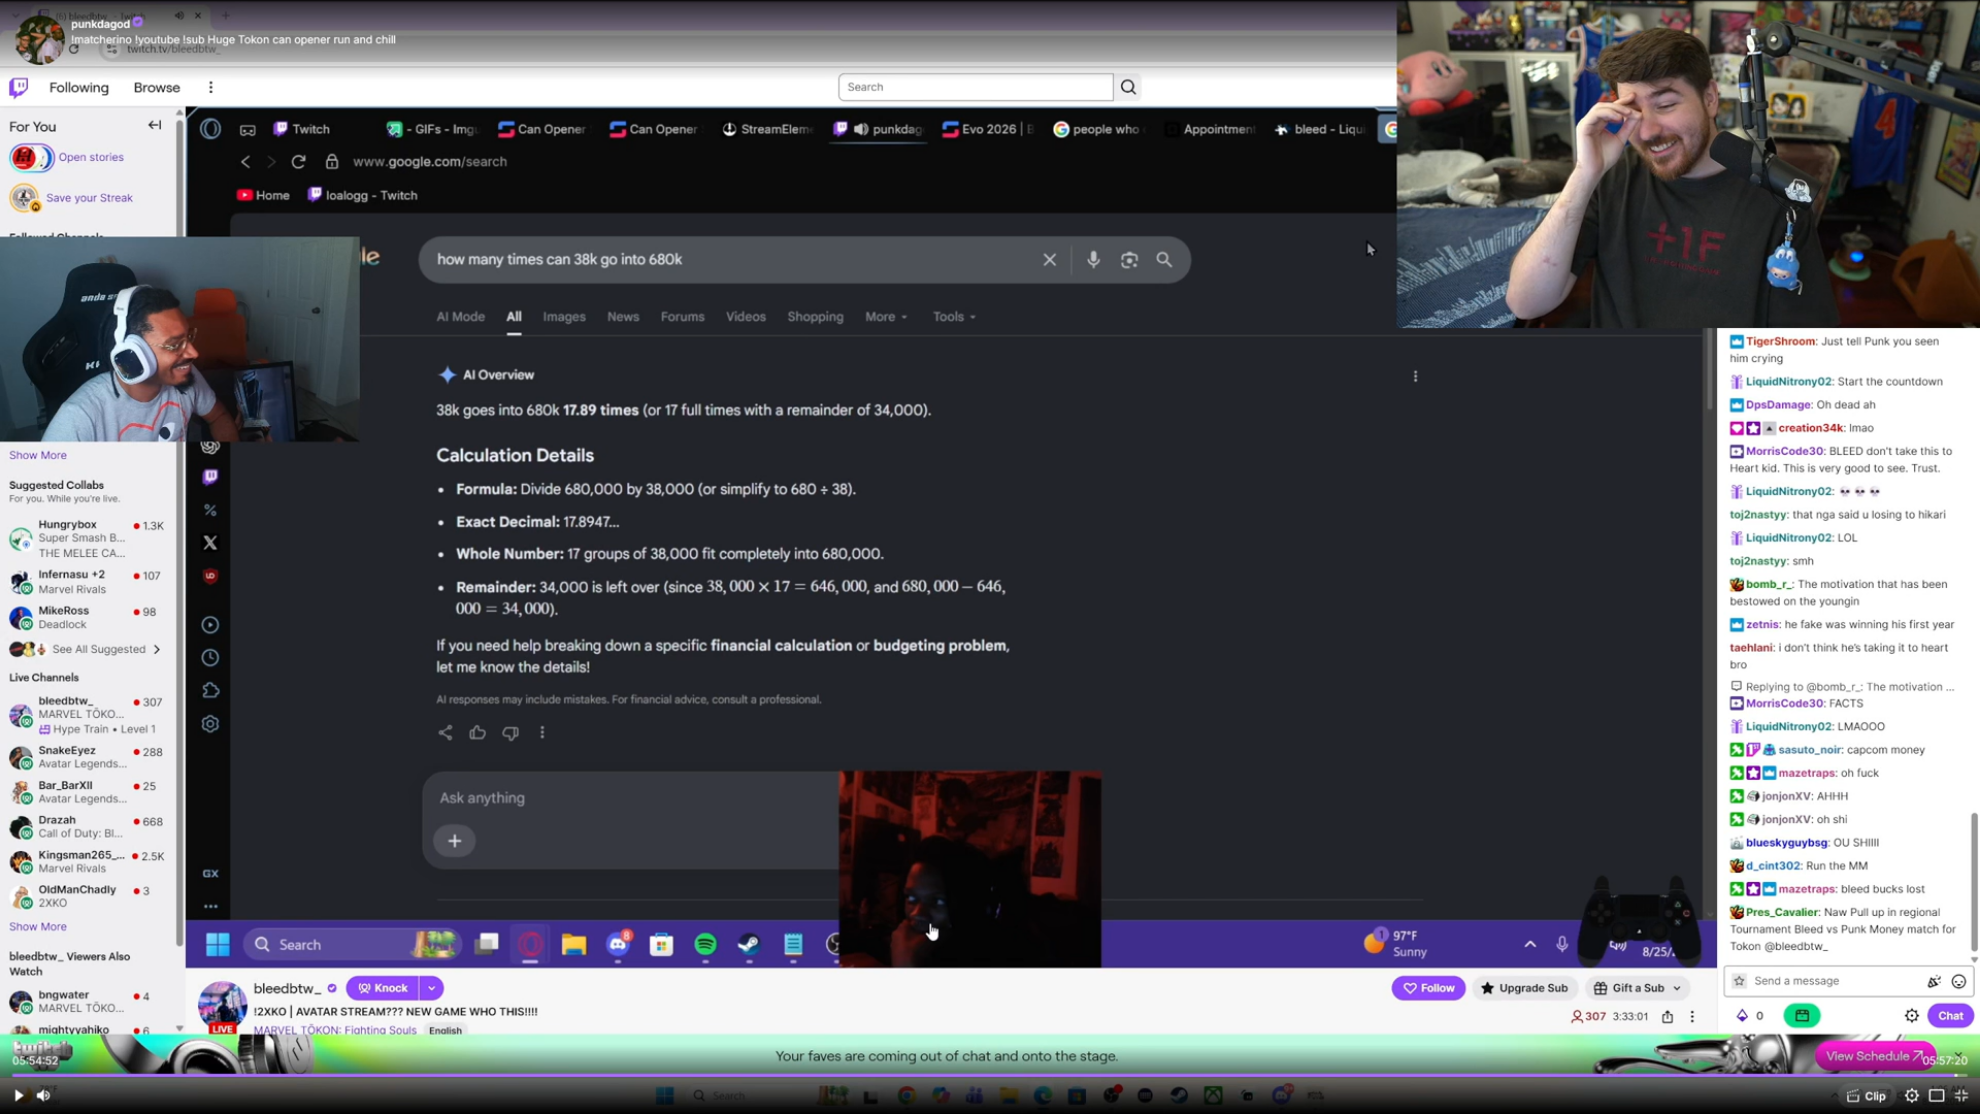Open the Tools dropdown
The height and width of the screenshot is (1114, 1980).
tap(954, 317)
